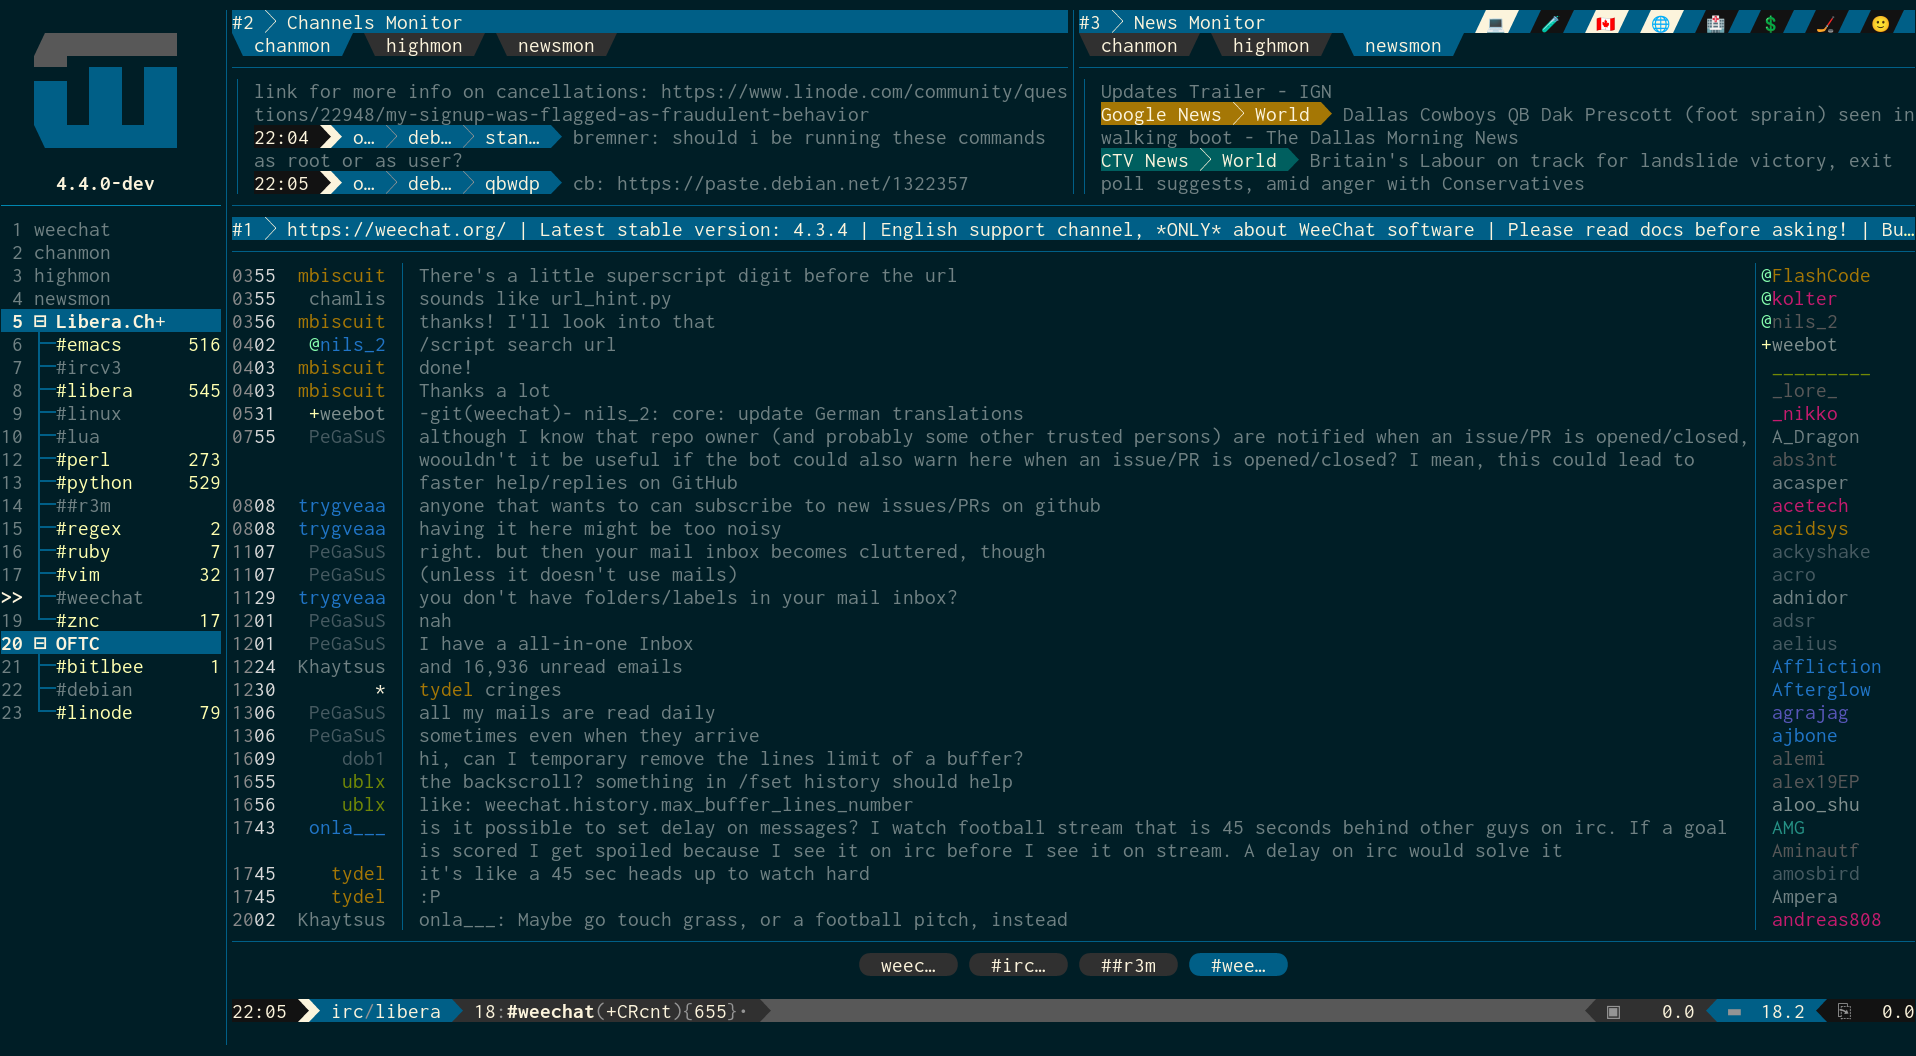
Task: Select the smiley face icon
Action: point(1880,23)
